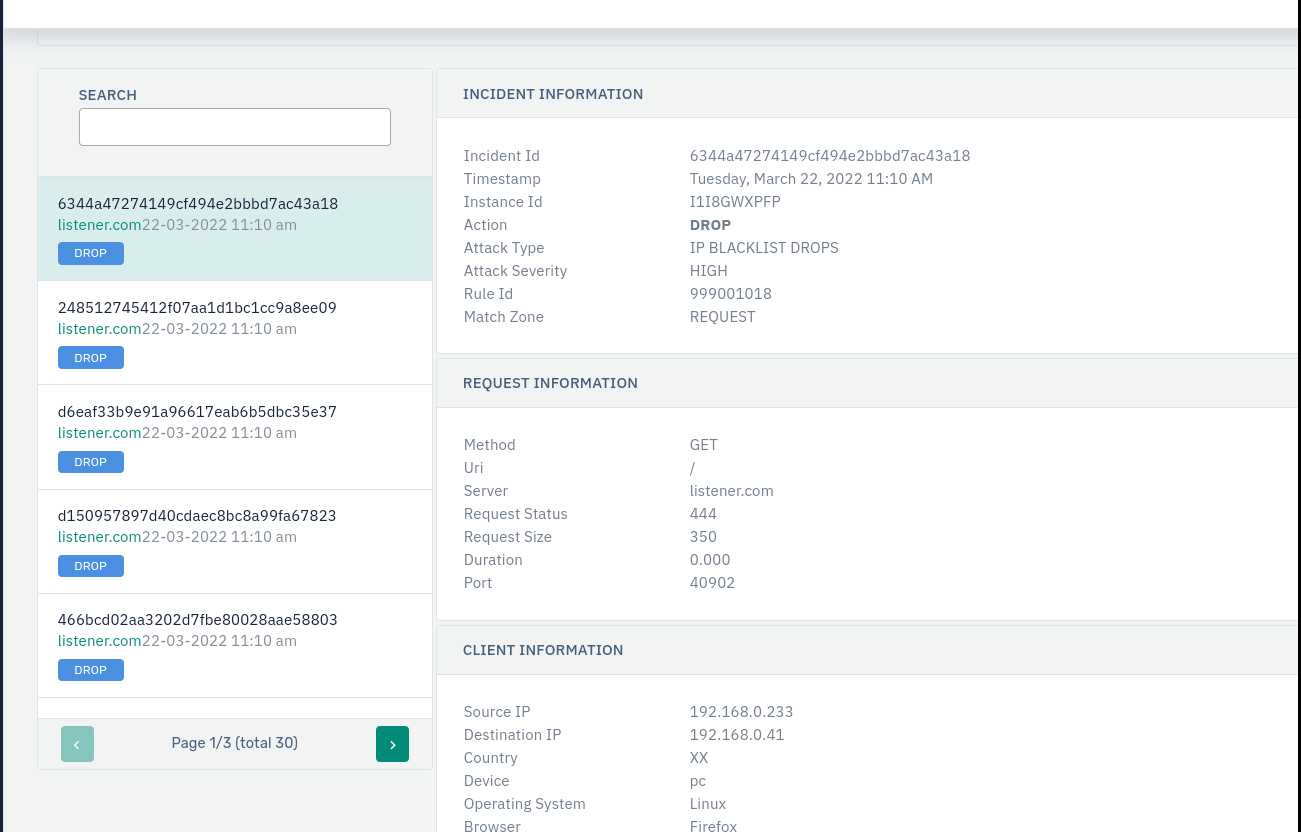Click attack type IP BLACKLIST DROPS

pos(764,248)
